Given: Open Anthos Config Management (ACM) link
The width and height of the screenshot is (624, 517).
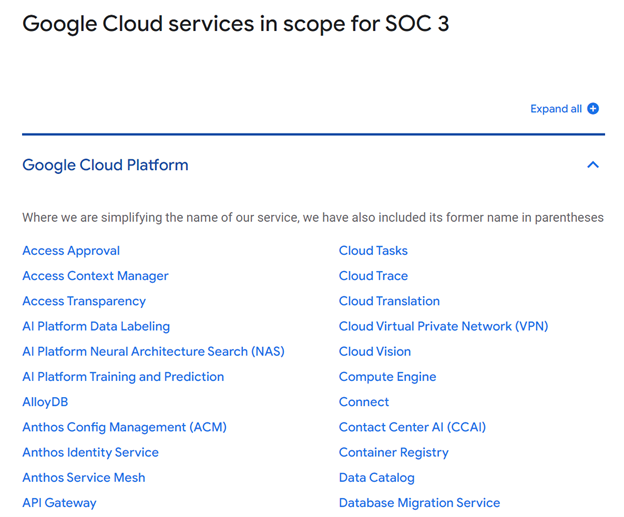Looking at the screenshot, I should point(124,427).
